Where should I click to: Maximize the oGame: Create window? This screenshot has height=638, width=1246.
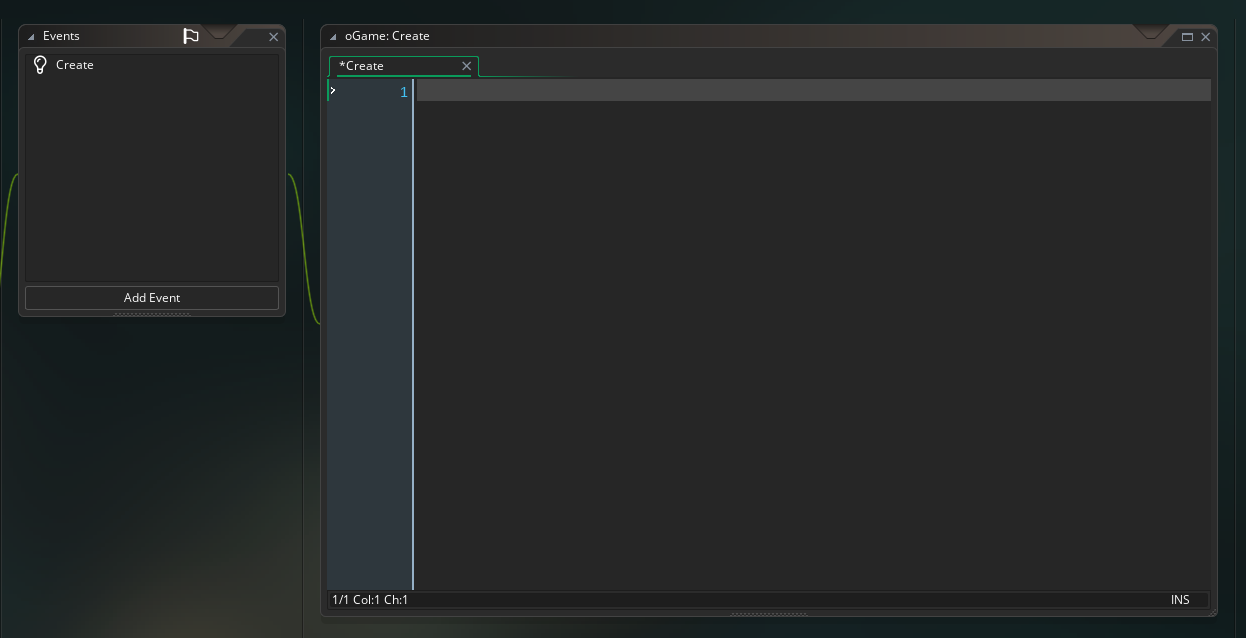[x=1188, y=37]
